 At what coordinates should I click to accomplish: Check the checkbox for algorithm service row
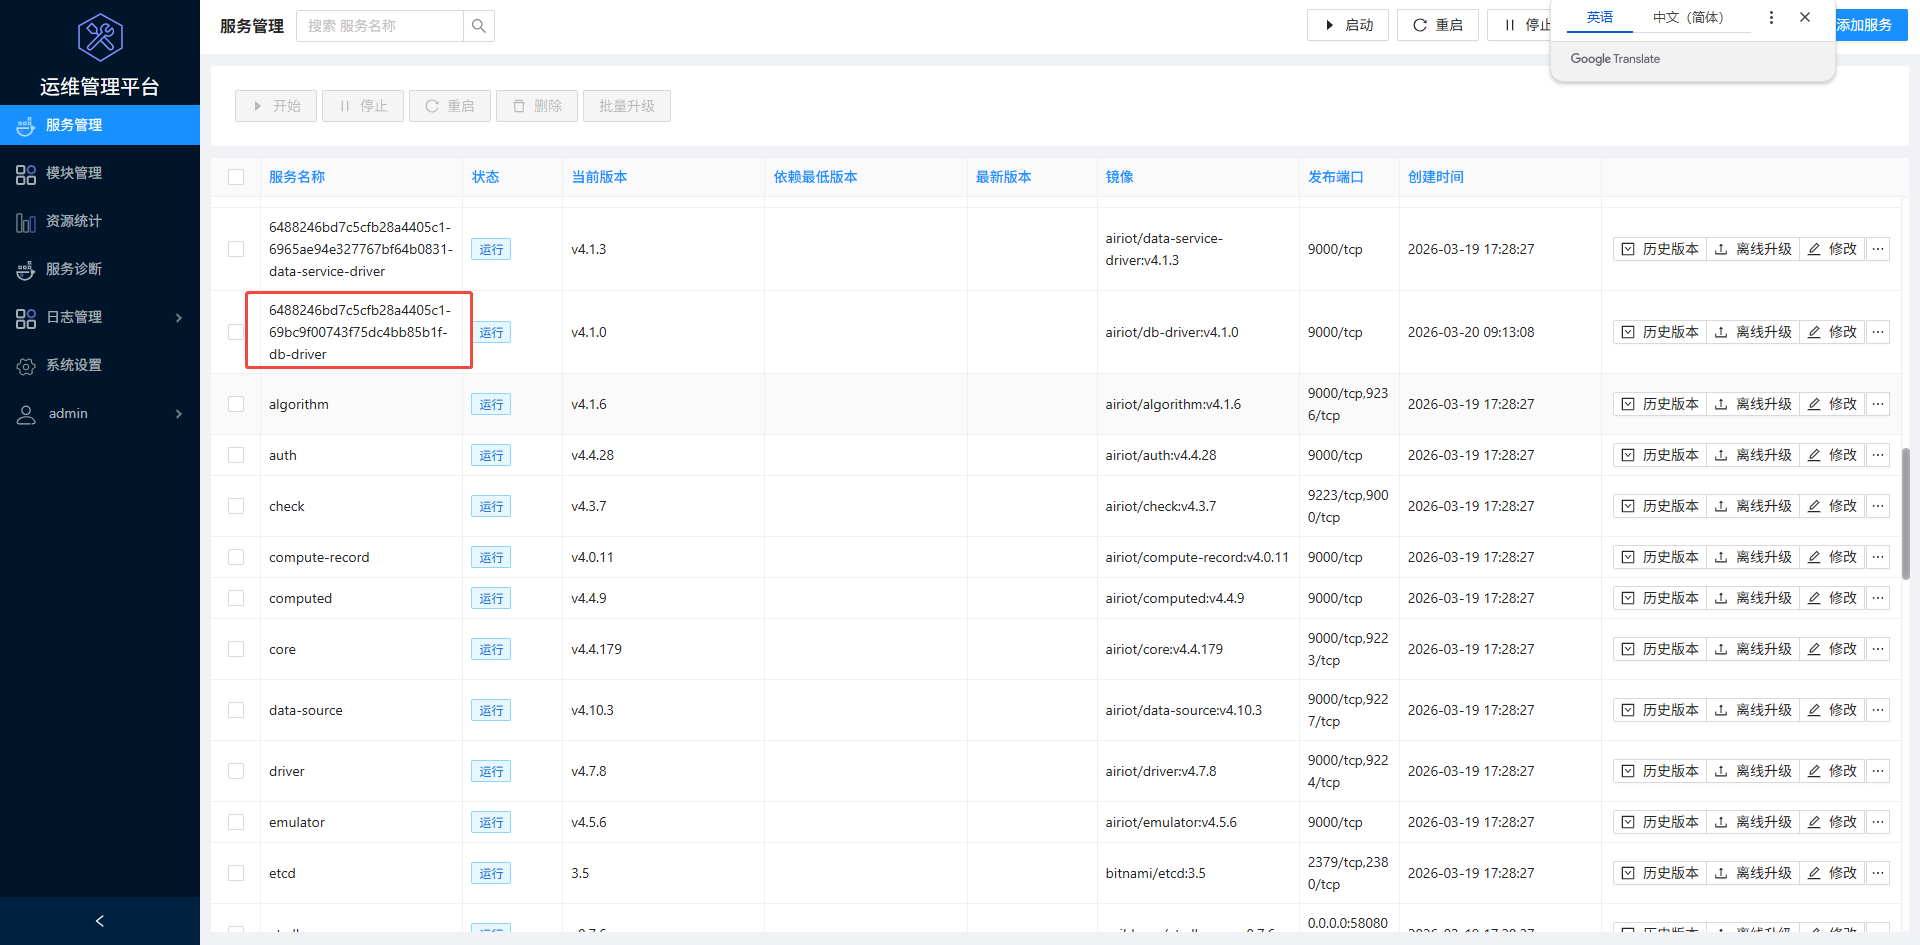point(236,404)
